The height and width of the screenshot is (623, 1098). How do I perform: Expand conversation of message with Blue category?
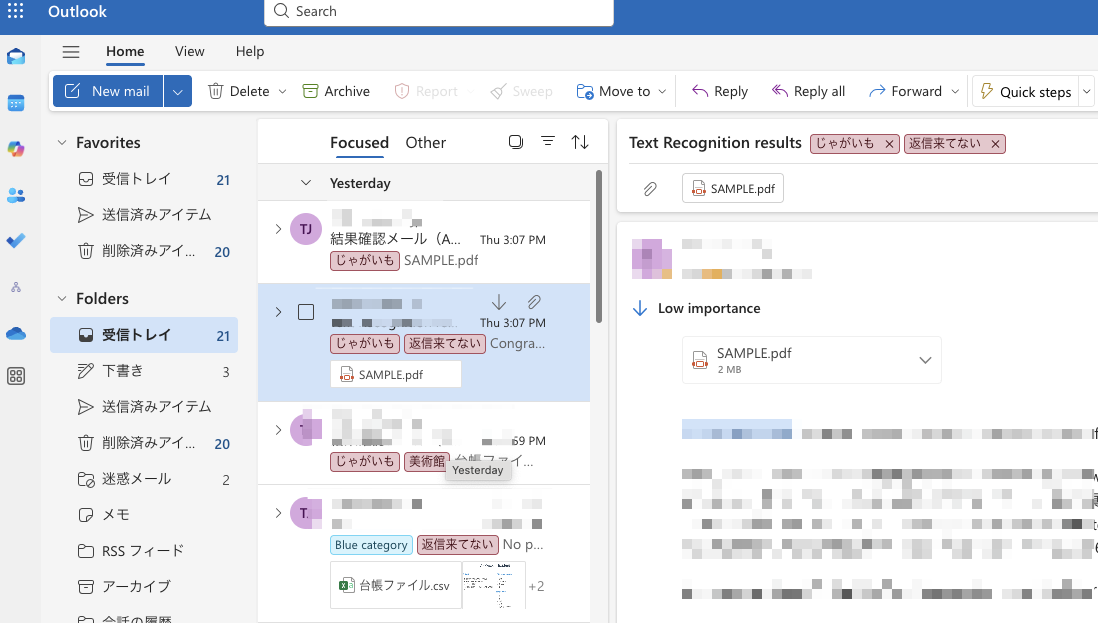click(x=278, y=513)
